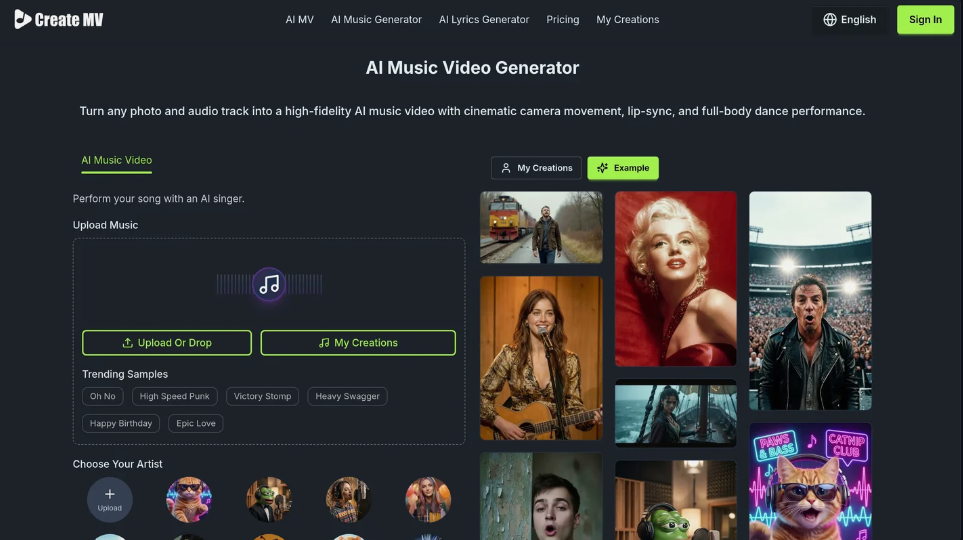Switch to the AI Music Video tab

117,160
